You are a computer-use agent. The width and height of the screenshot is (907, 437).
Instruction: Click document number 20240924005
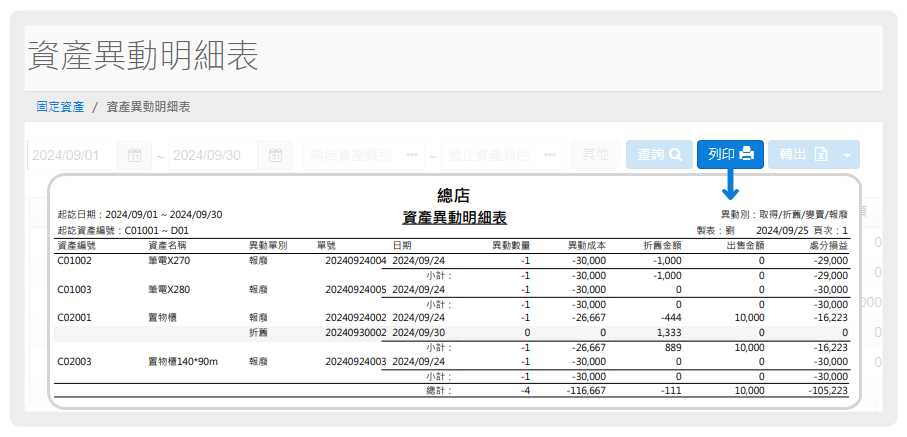[x=355, y=289]
